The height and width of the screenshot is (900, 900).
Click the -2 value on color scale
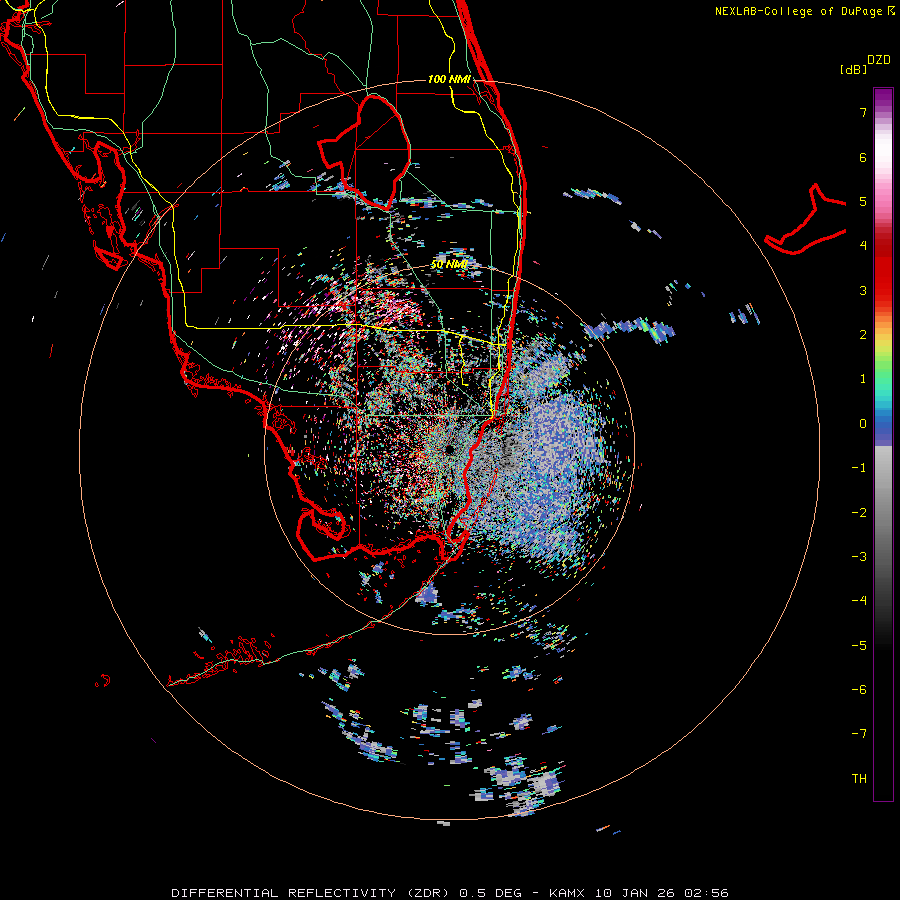coord(859,513)
